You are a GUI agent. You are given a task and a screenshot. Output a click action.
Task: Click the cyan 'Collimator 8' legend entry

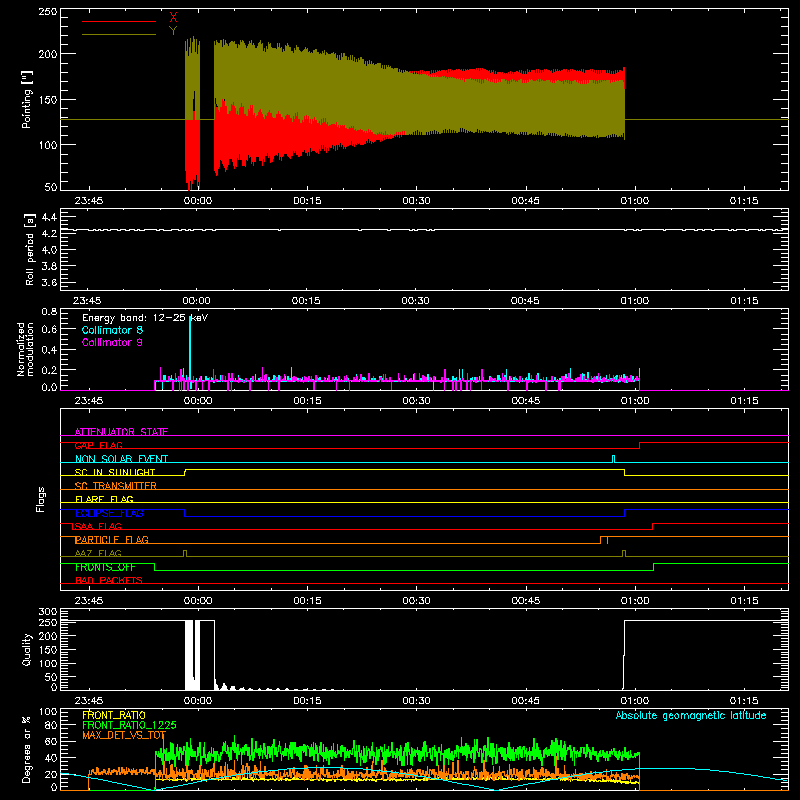point(112,330)
